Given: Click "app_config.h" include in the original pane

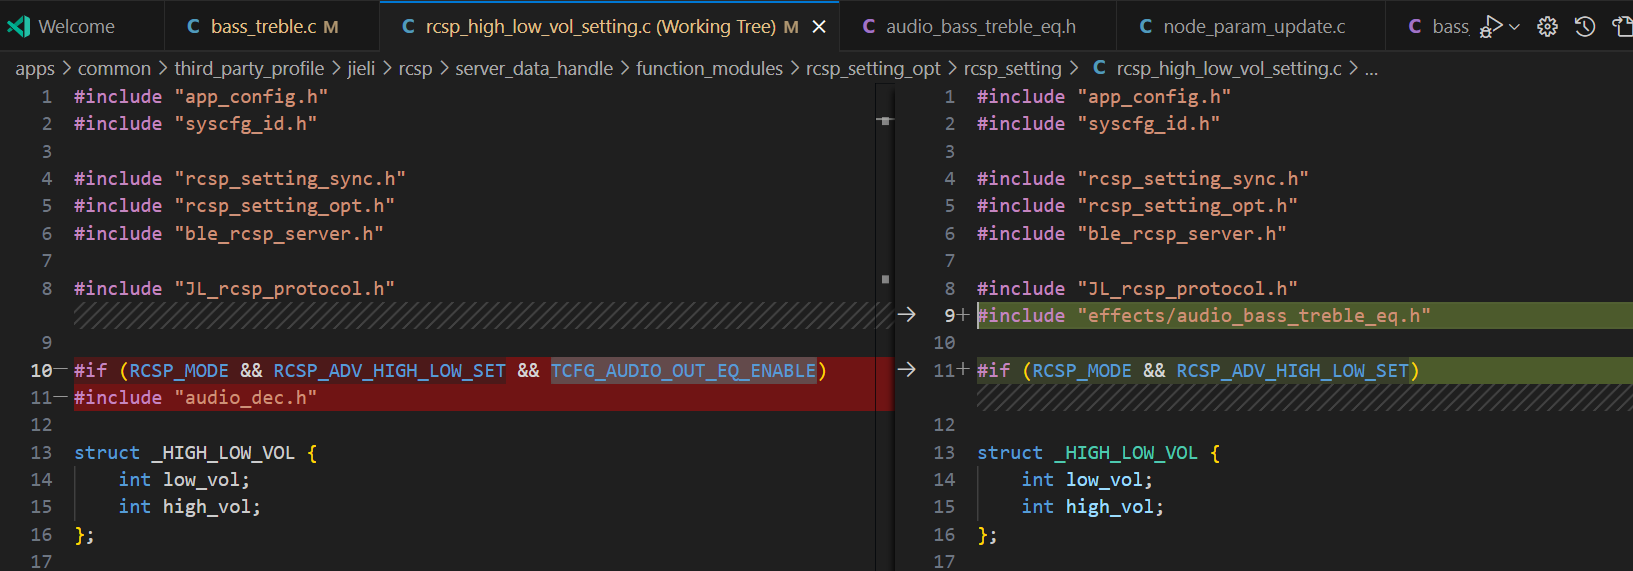Looking at the screenshot, I should point(251,97).
